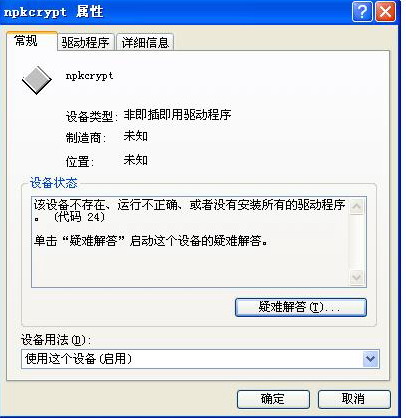The image size is (406, 418).
Task: Close the npkcrypt 属性 dialog
Action: click(386, 12)
